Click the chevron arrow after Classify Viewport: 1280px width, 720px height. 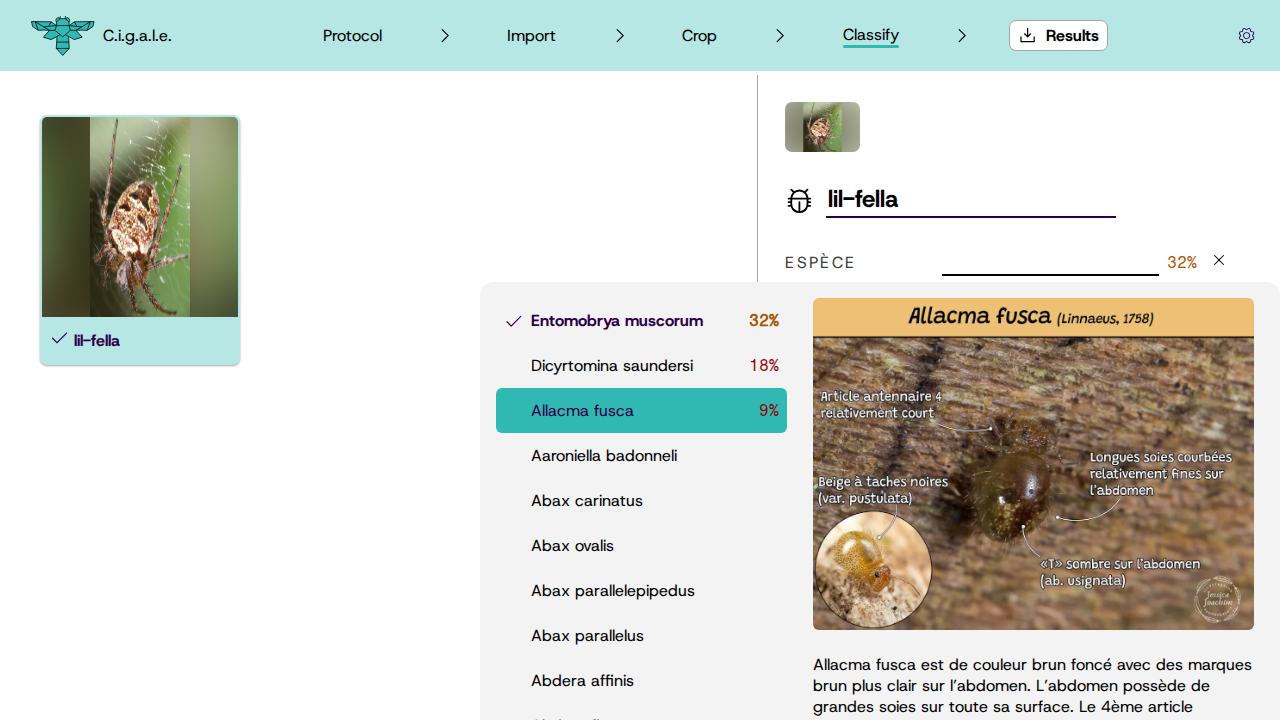tap(962, 36)
